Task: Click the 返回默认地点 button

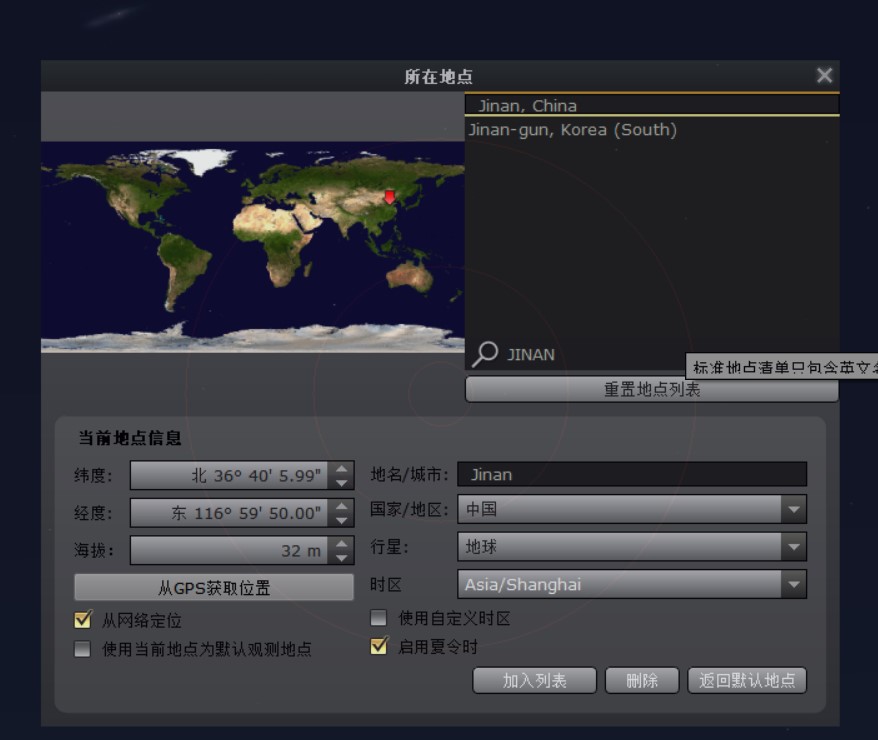Action: pyautogui.click(x=745, y=680)
